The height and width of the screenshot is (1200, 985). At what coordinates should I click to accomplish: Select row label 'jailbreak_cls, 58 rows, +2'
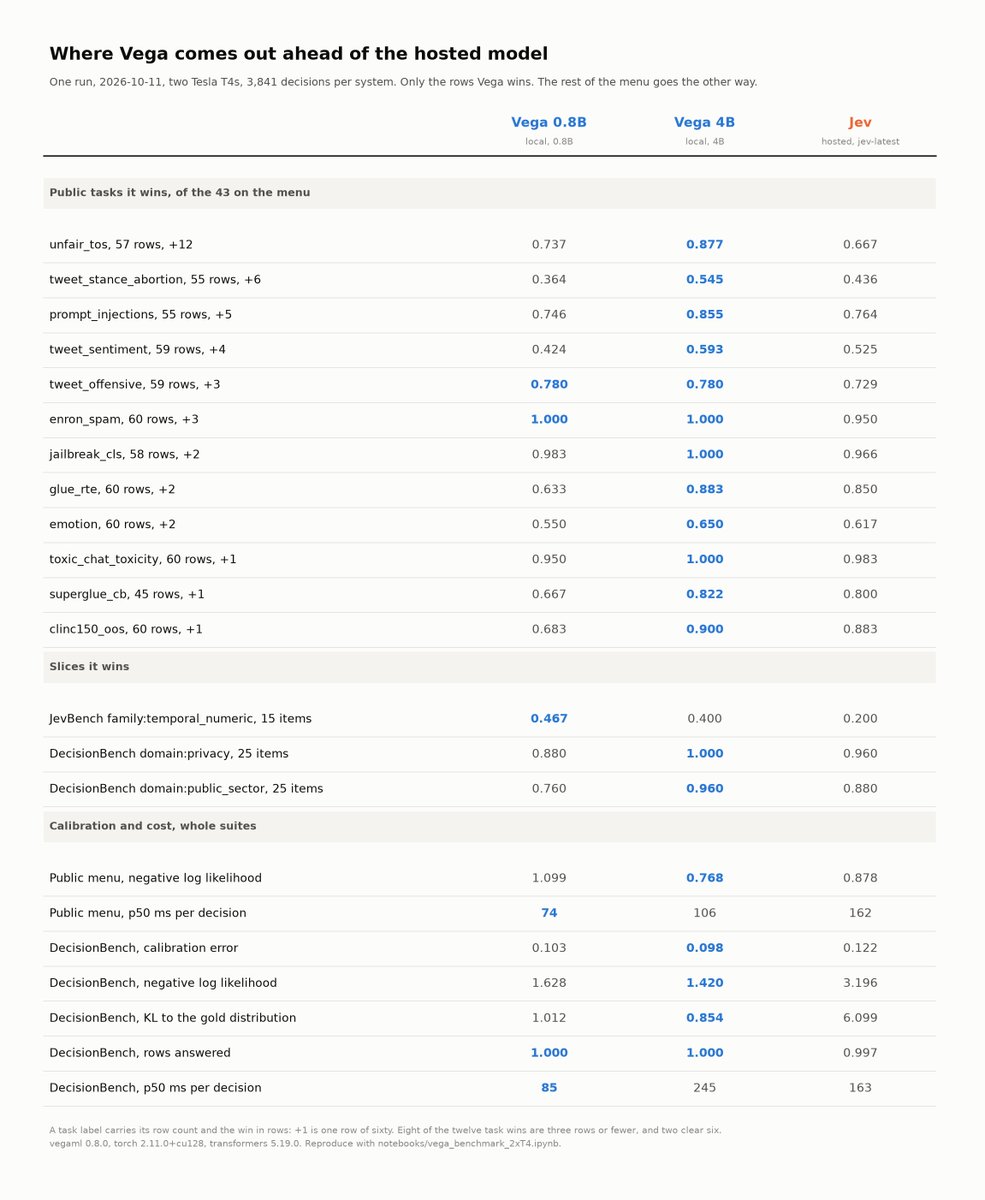[125, 455]
